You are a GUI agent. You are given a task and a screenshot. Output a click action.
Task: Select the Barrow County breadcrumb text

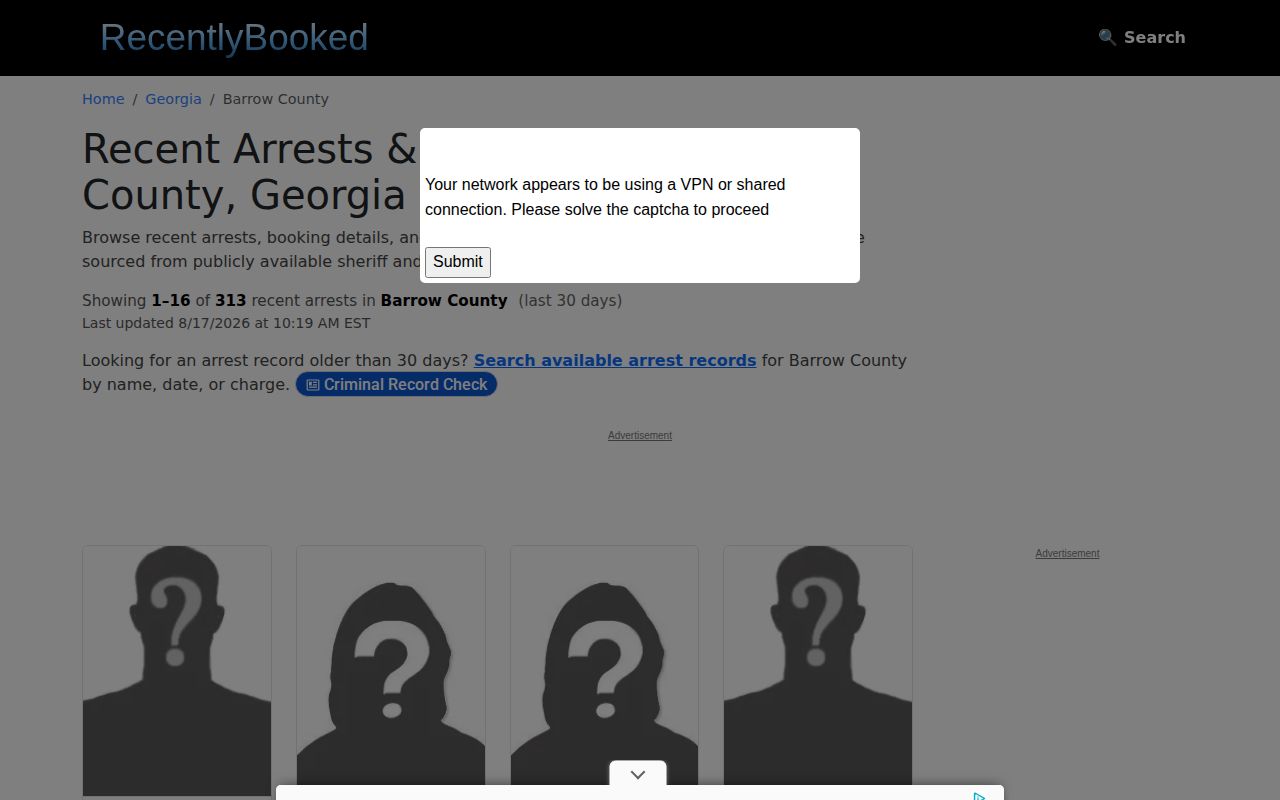pyautogui.click(x=275, y=99)
